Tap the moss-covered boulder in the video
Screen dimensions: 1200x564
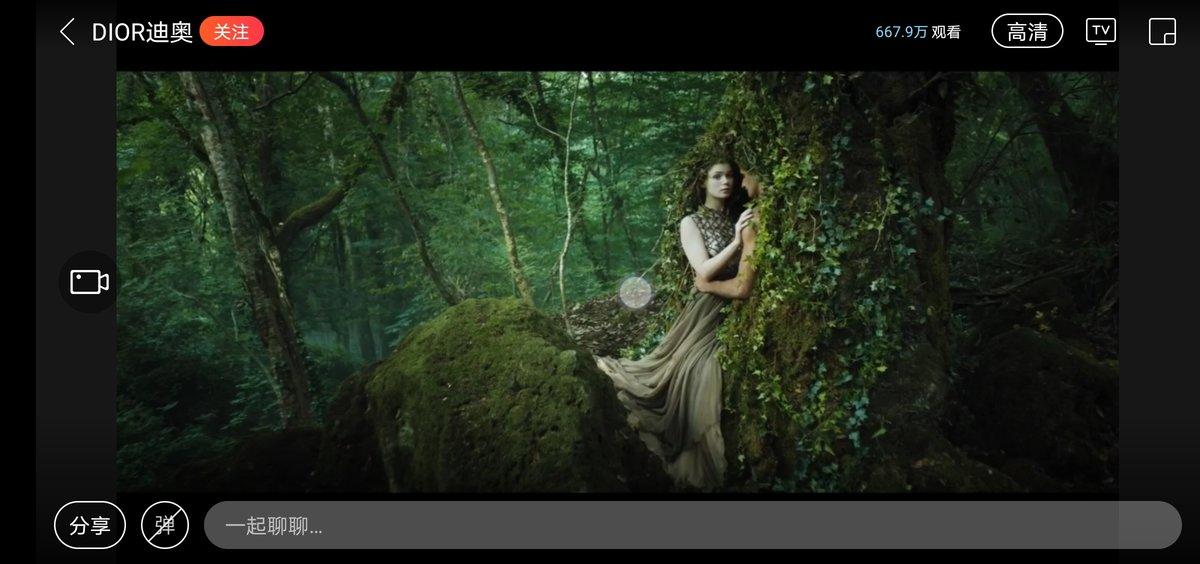coord(480,400)
